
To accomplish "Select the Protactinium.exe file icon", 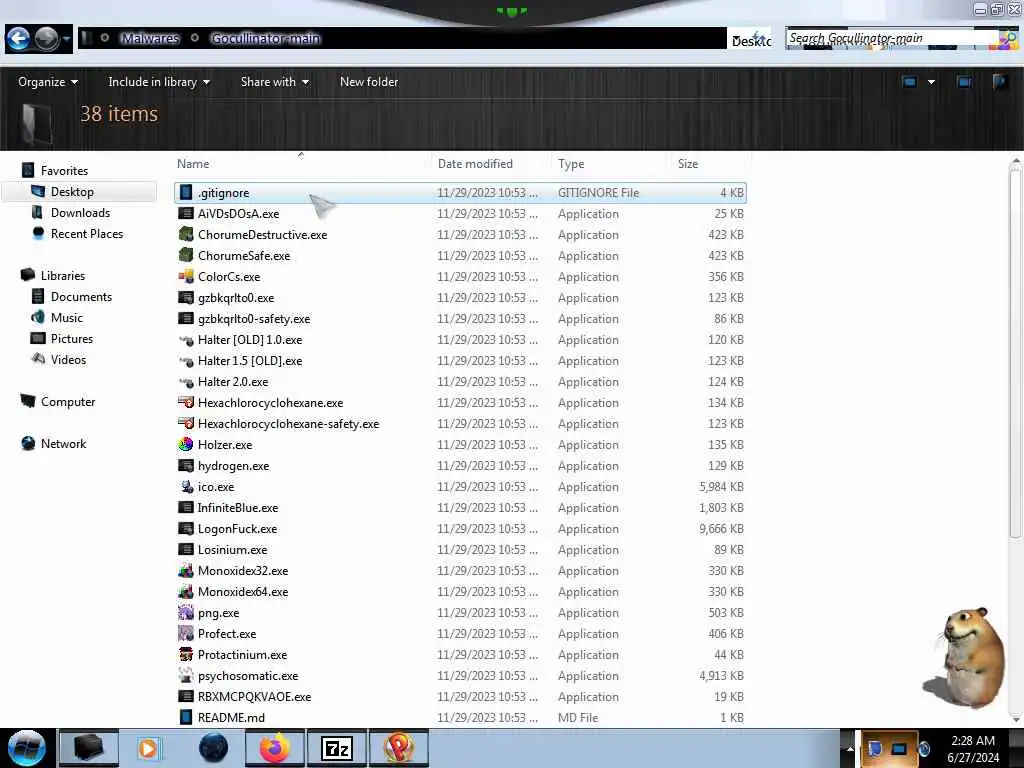I will click(186, 654).
